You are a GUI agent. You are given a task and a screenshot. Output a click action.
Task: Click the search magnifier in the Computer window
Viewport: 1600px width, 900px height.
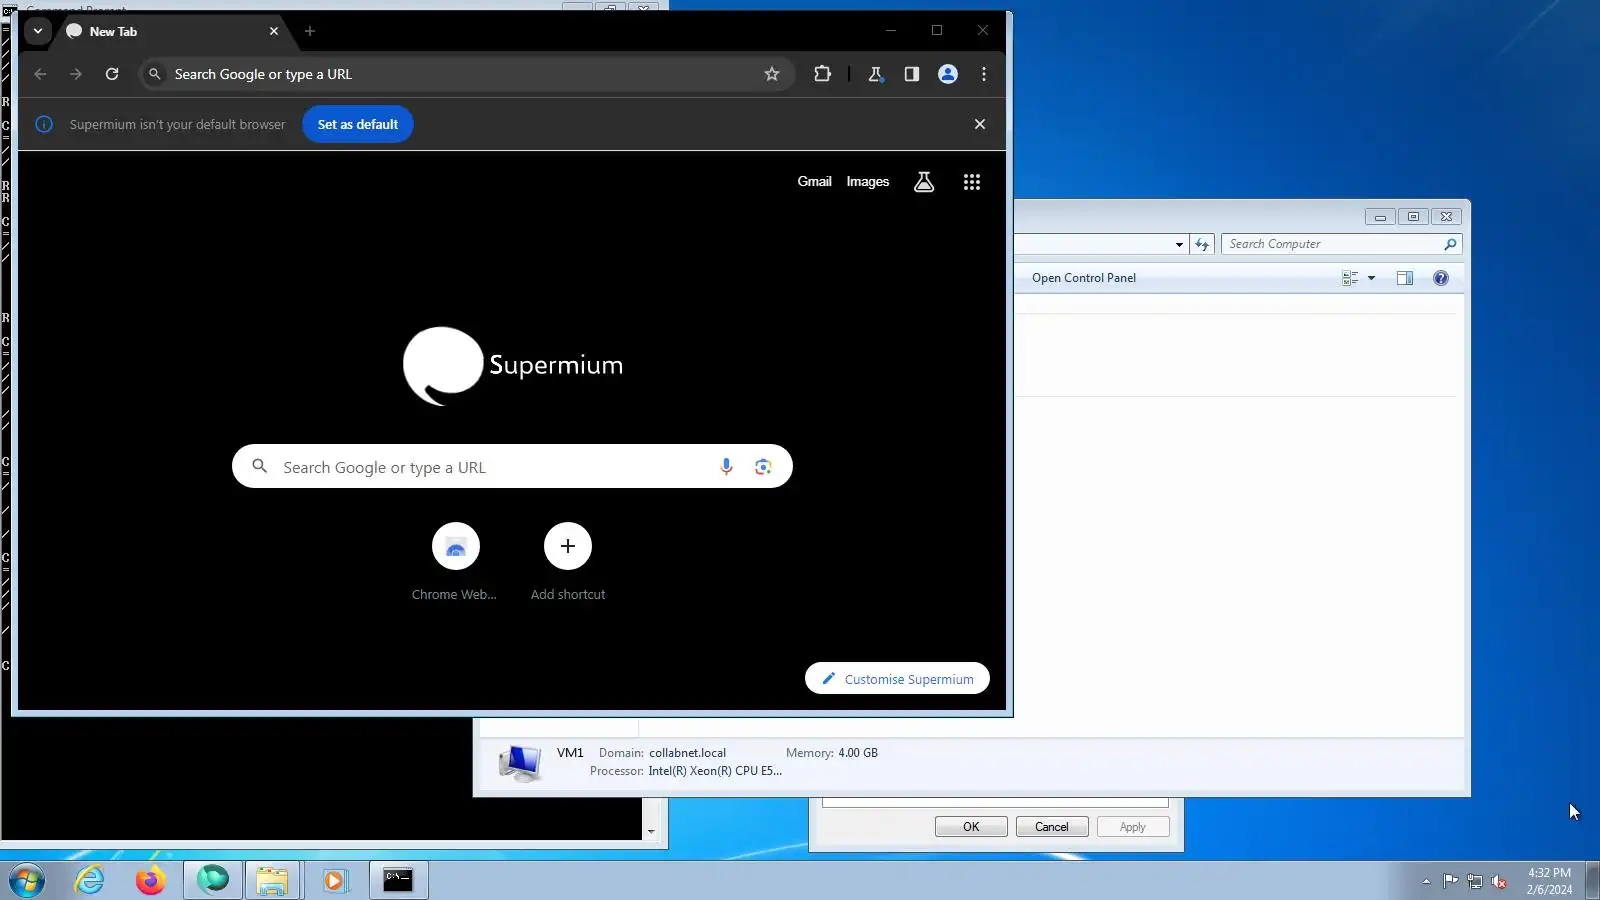point(1450,244)
